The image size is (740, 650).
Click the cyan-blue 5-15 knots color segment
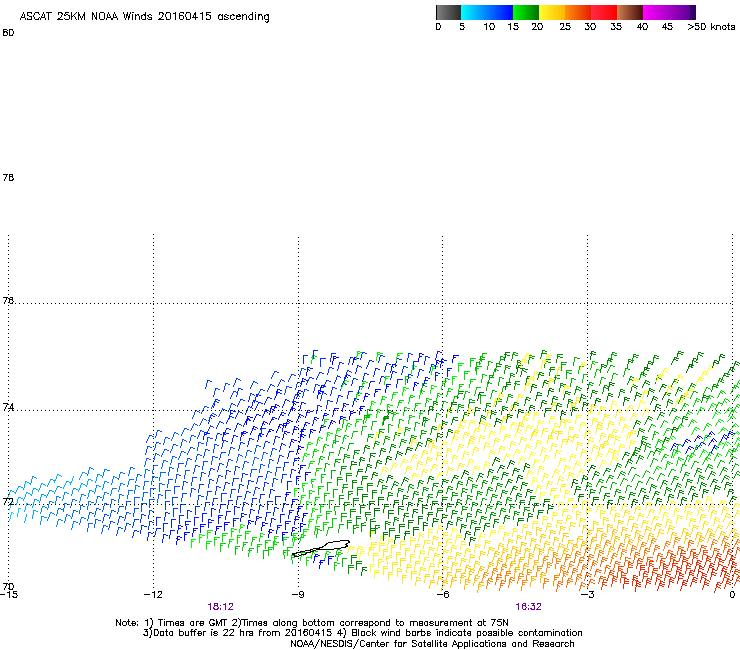tap(487, 12)
